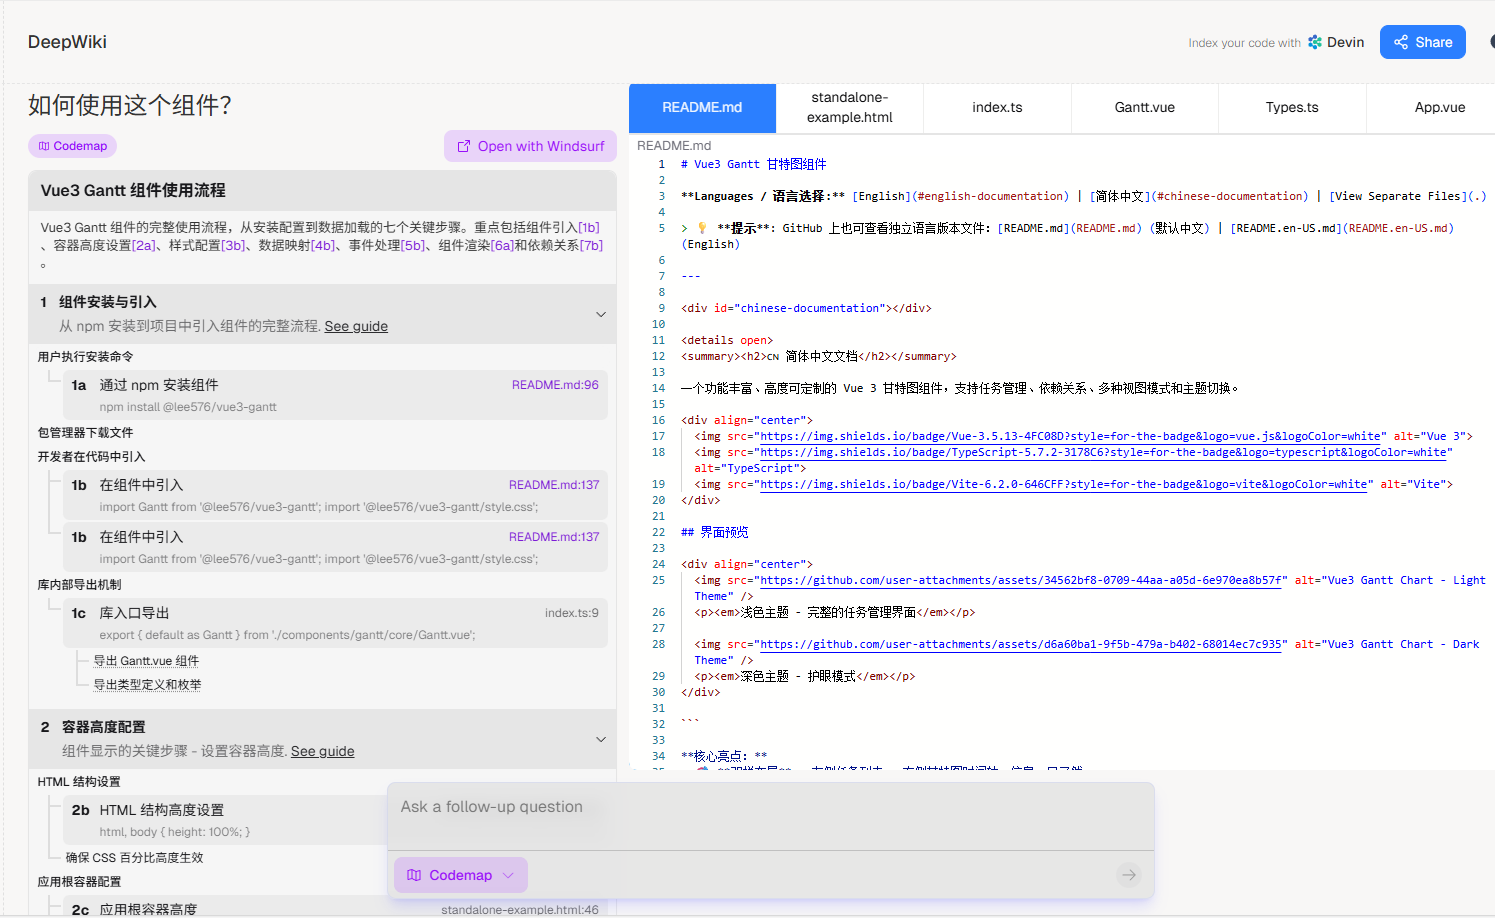Click the npm install @lee576/vue3-gantt command text
Screen dimensions: 1495x918
point(188,407)
